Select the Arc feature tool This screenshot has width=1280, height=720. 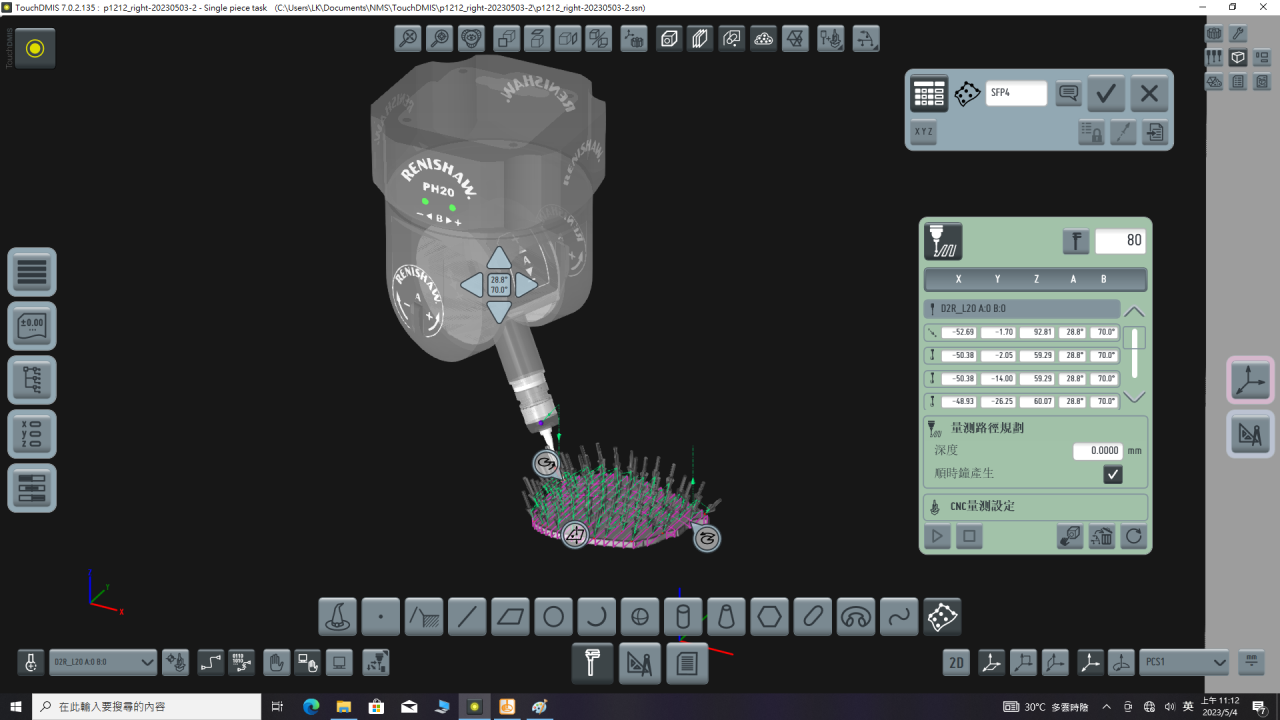(596, 617)
